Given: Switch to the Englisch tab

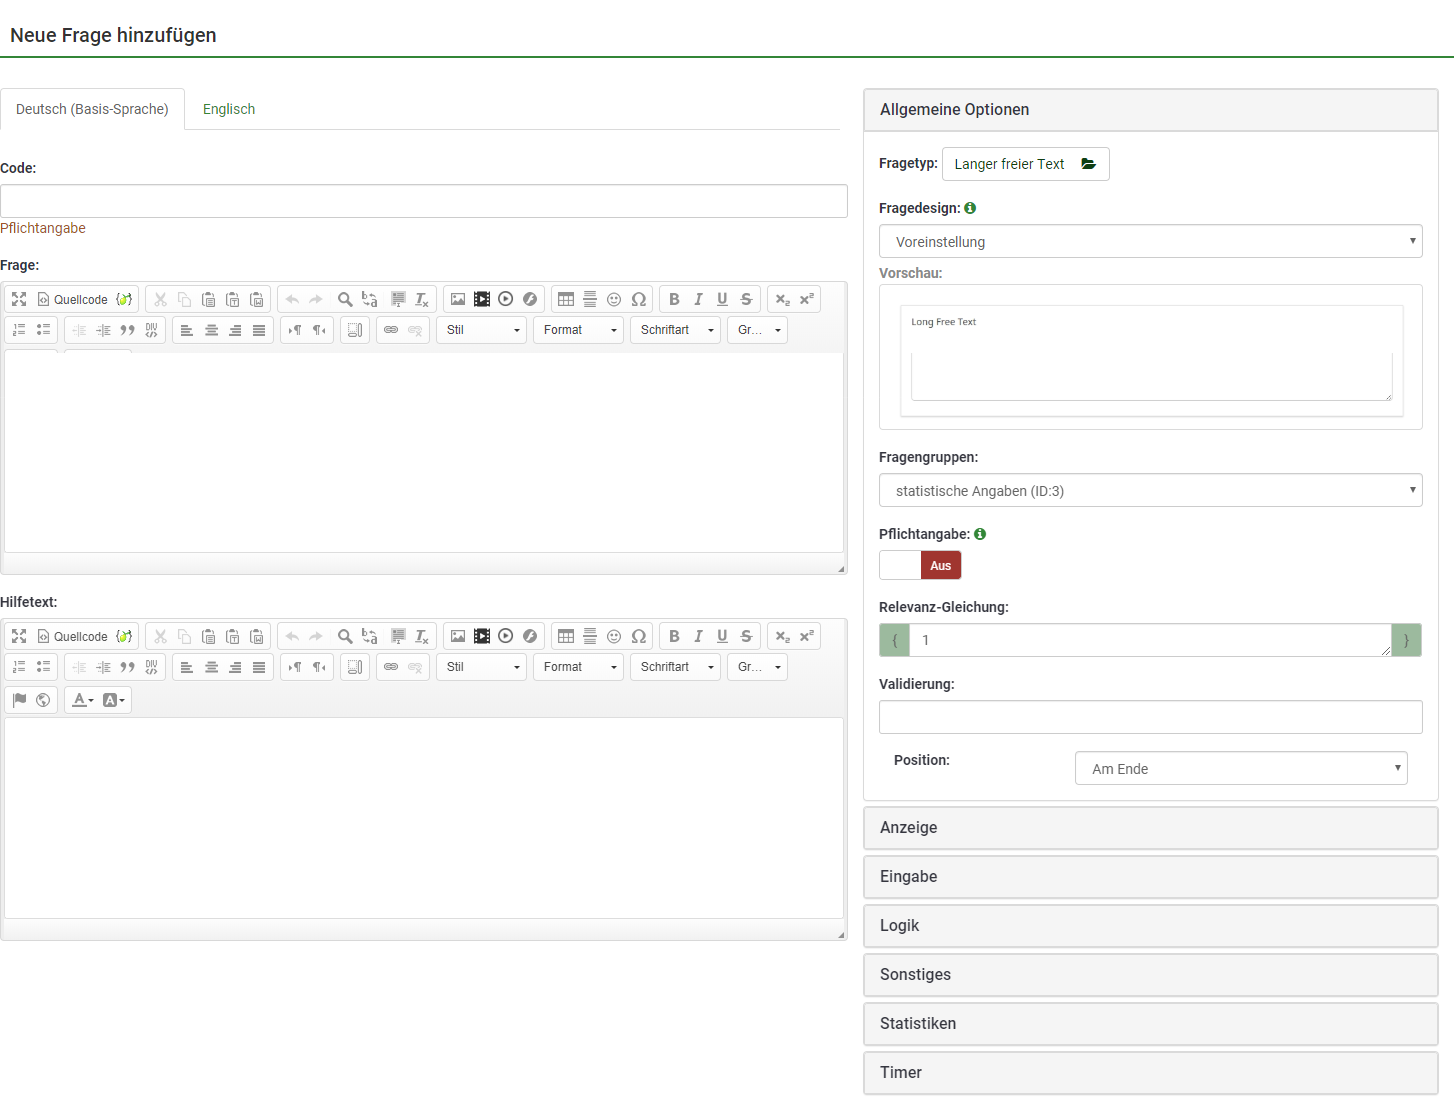Looking at the screenshot, I should tap(229, 109).
